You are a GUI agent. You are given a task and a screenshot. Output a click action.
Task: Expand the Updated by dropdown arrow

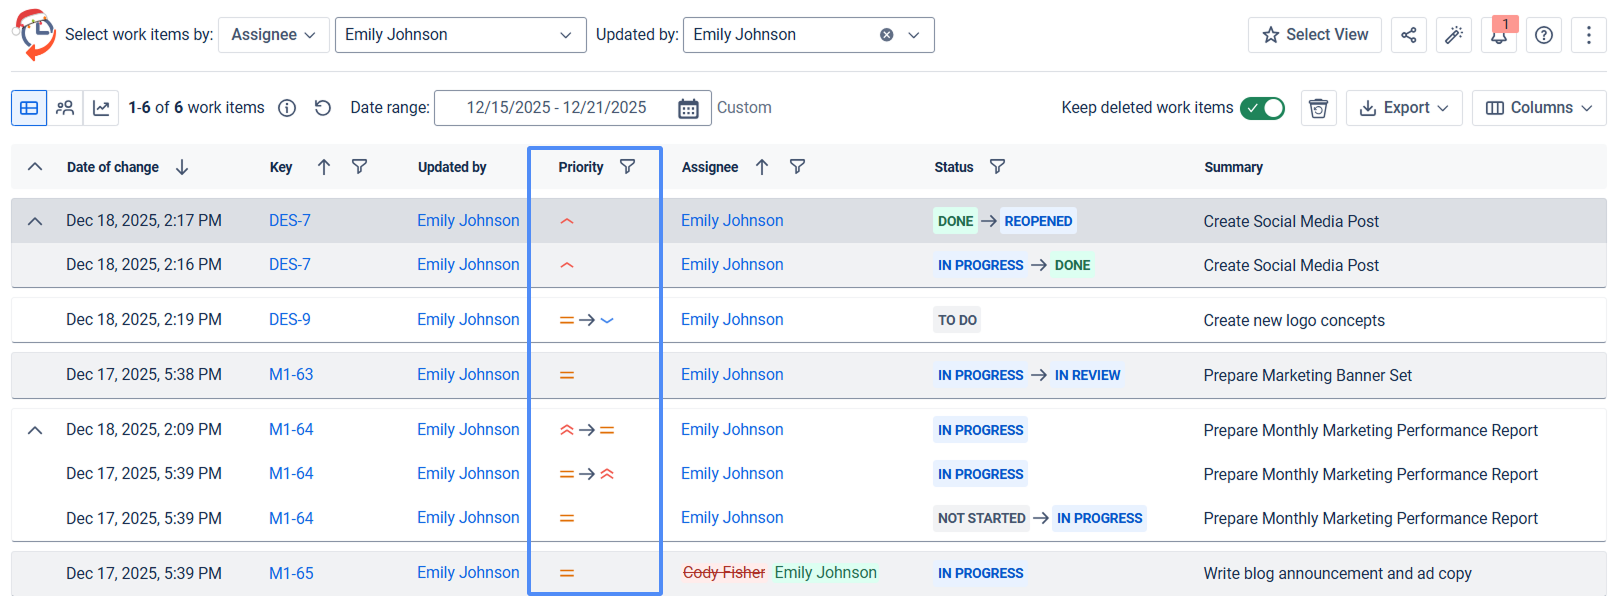tap(913, 35)
